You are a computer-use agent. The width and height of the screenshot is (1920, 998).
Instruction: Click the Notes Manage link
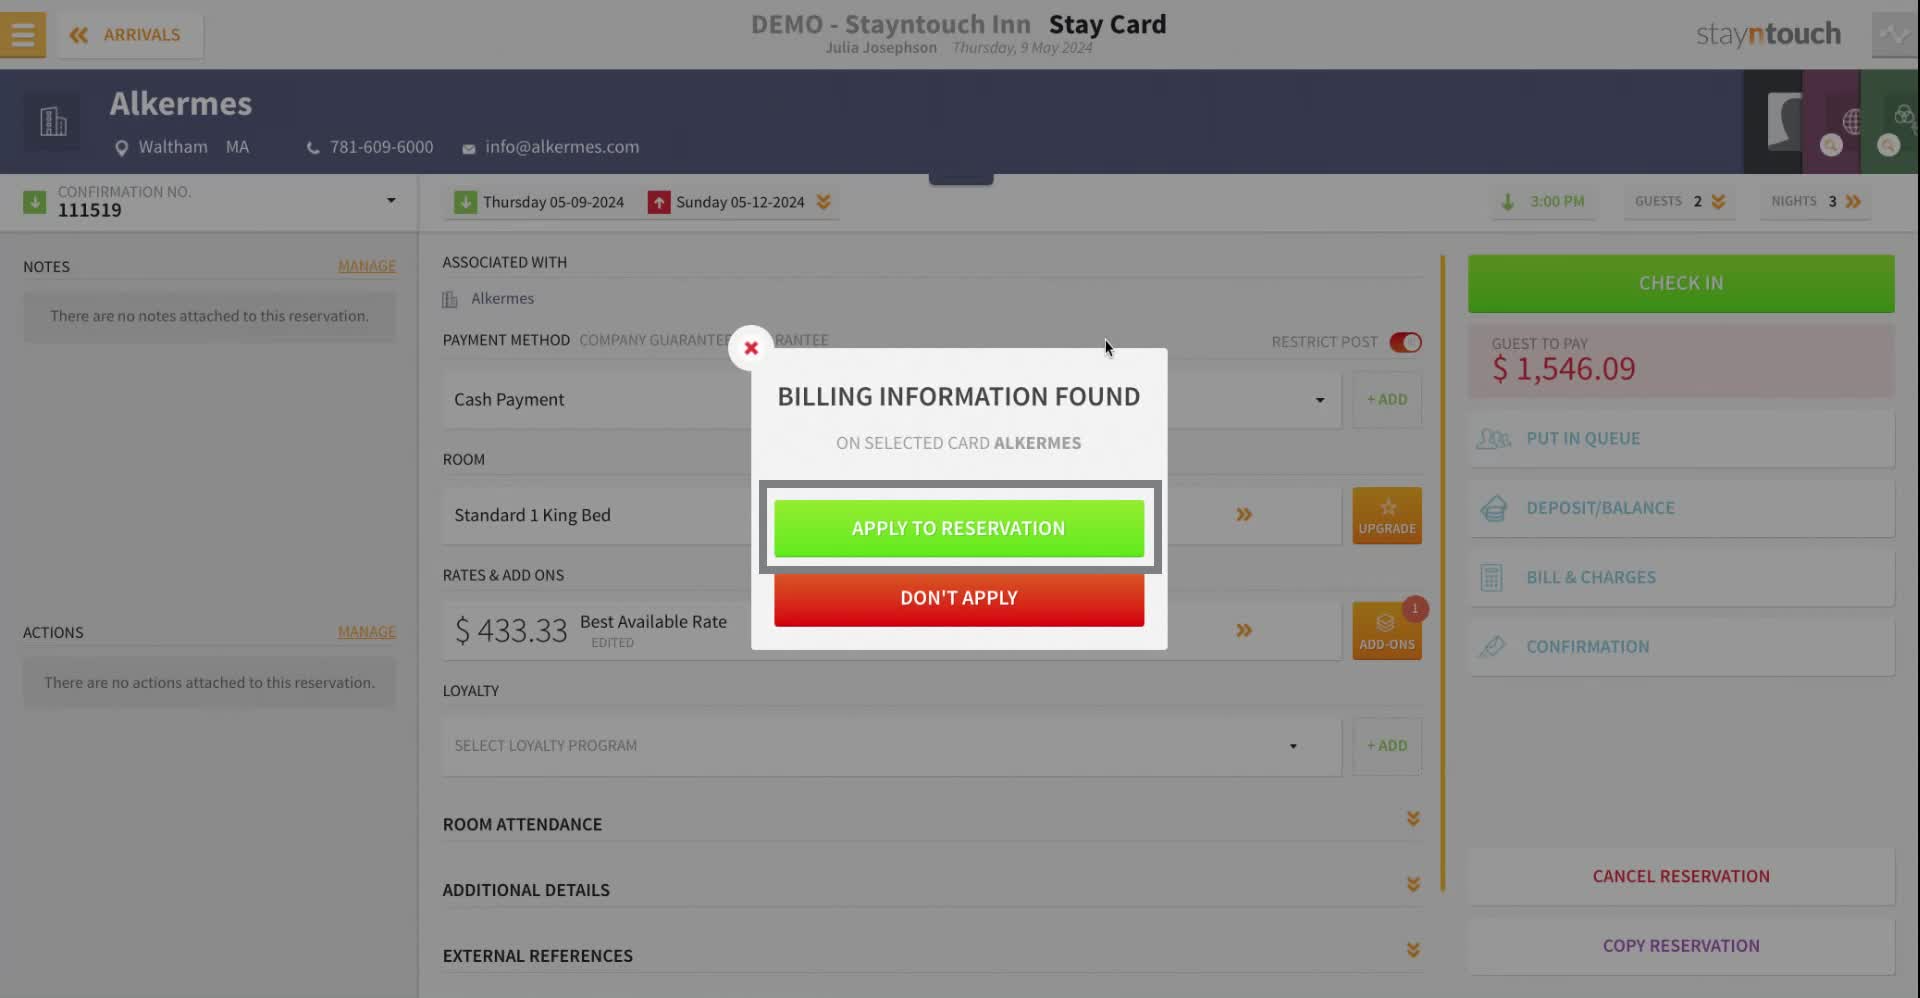point(367,266)
